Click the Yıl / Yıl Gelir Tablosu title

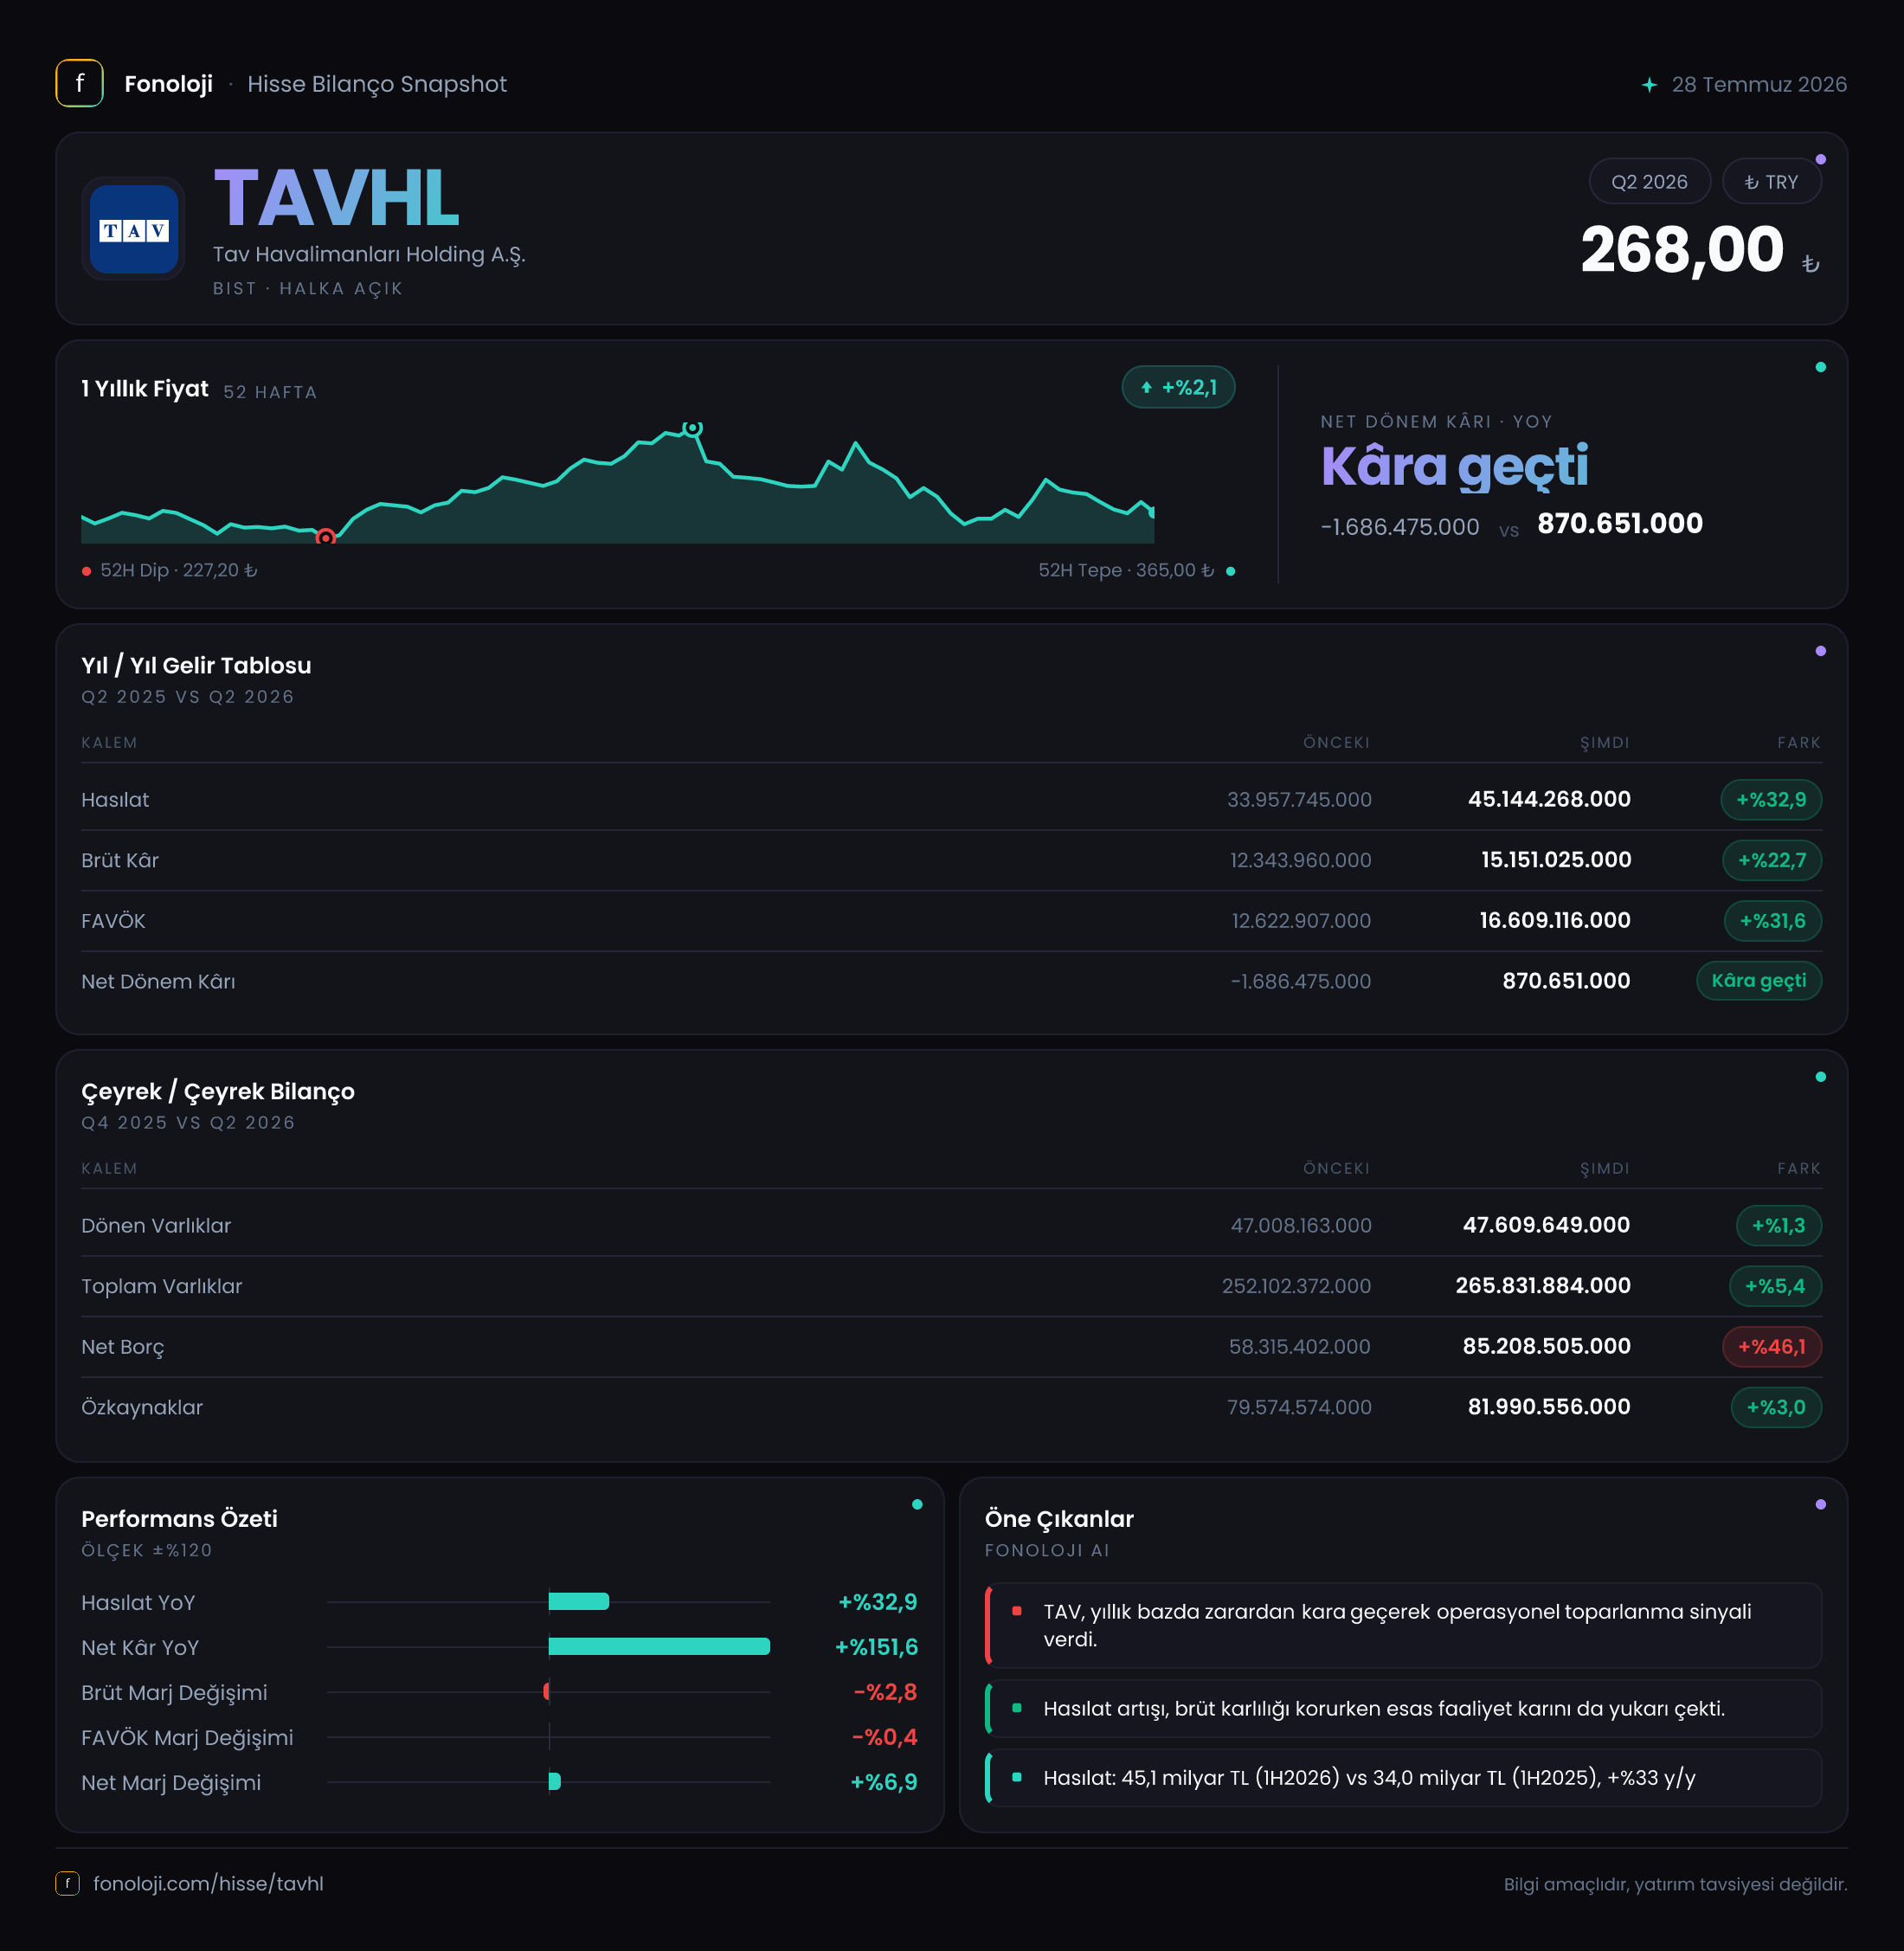point(196,665)
